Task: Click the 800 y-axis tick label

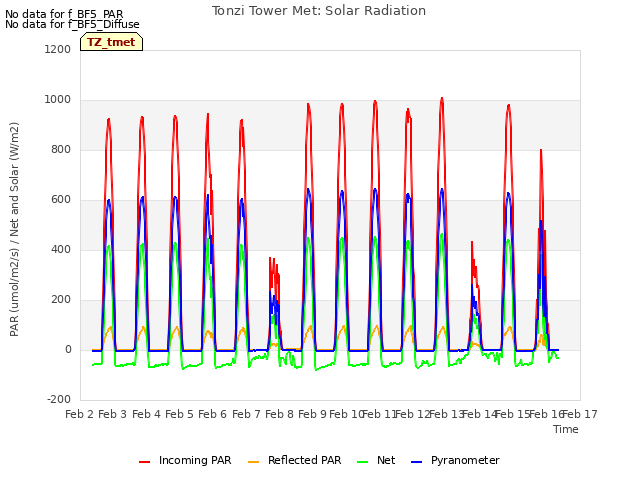Action: coord(61,149)
